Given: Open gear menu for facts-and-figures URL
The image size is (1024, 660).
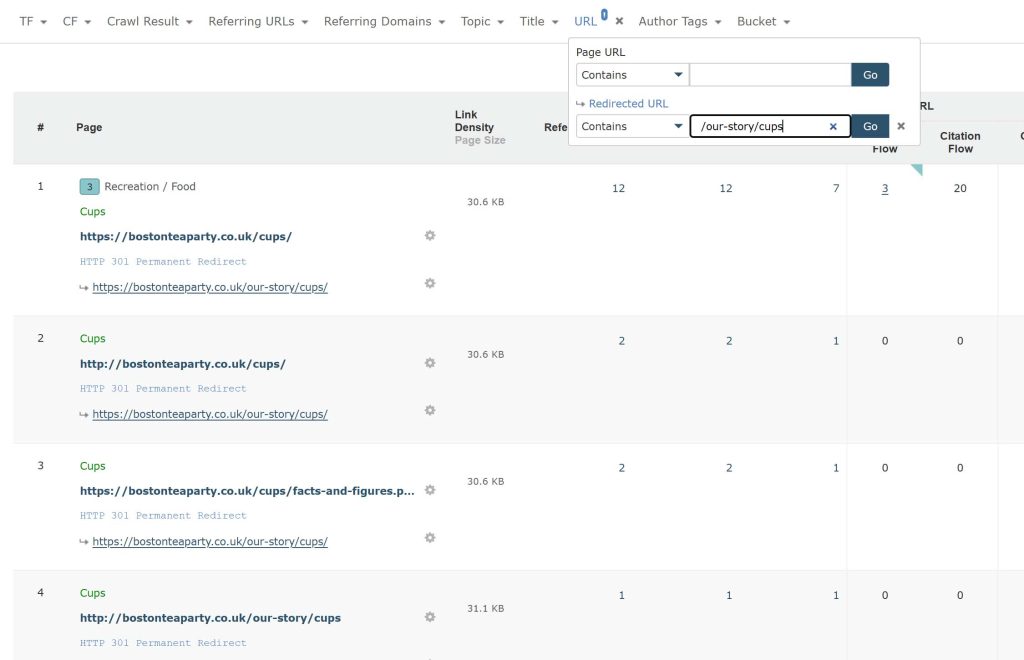Looking at the screenshot, I should (x=430, y=490).
